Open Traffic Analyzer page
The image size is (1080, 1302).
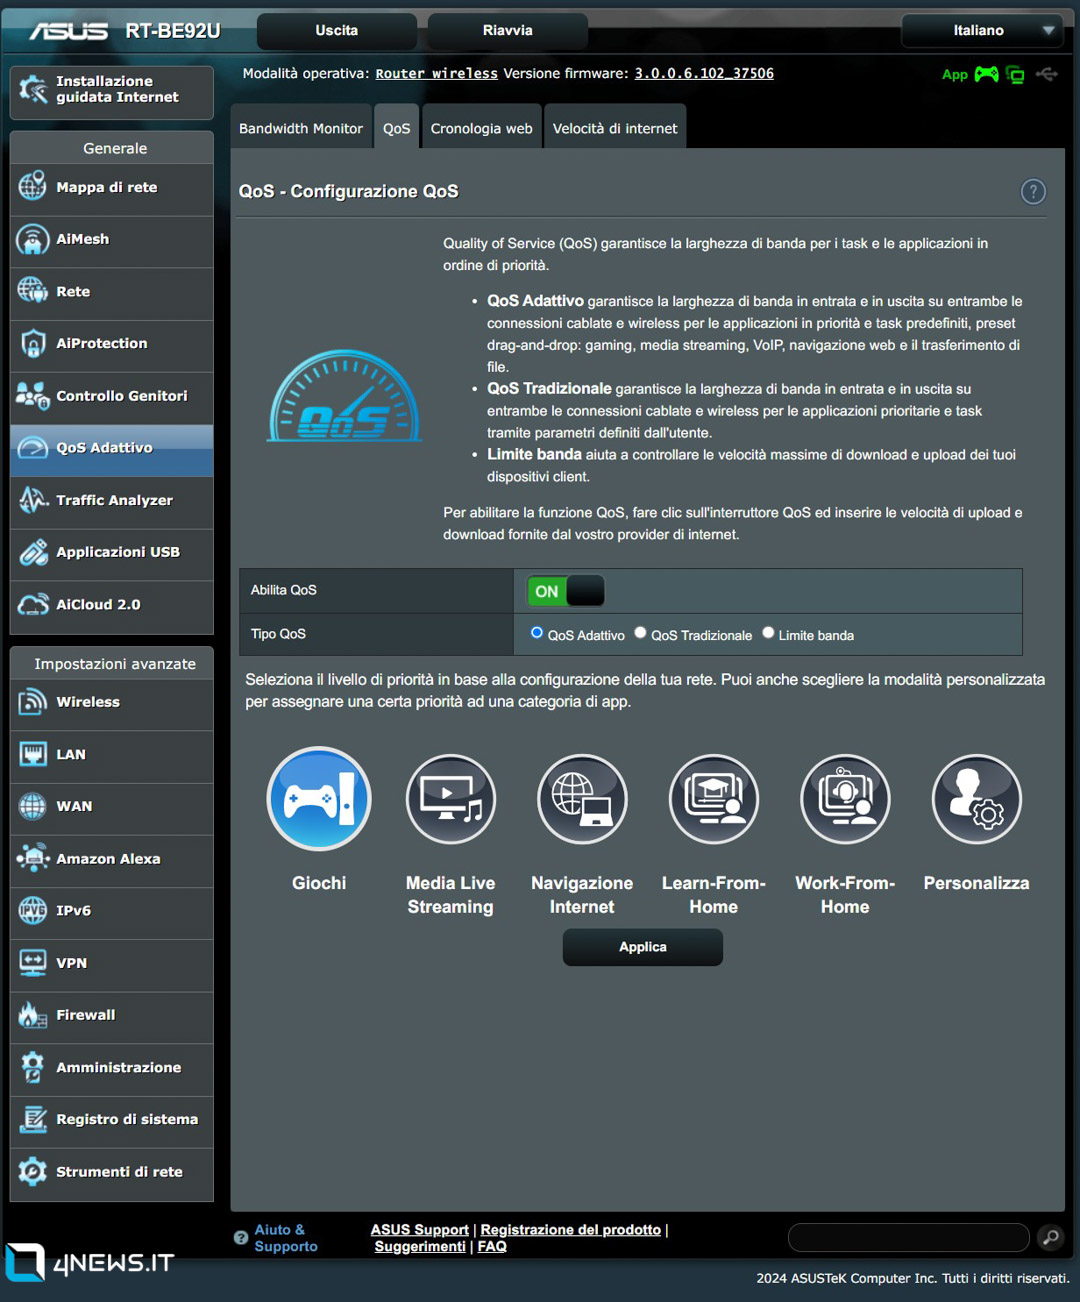pyautogui.click(x=111, y=501)
